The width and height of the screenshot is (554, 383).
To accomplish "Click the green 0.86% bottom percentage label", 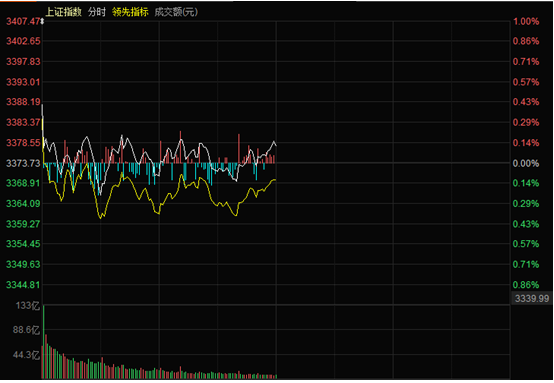I will 526,285.
